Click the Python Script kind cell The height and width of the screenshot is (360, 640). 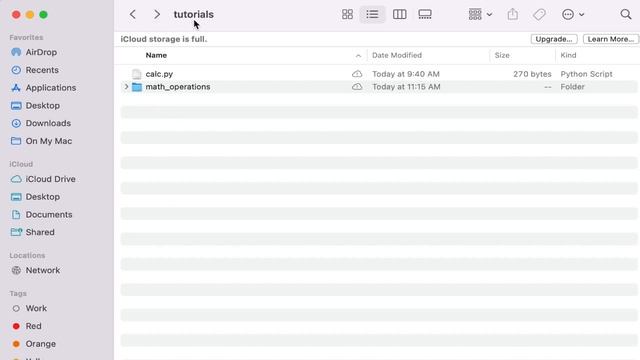pyautogui.click(x=586, y=74)
